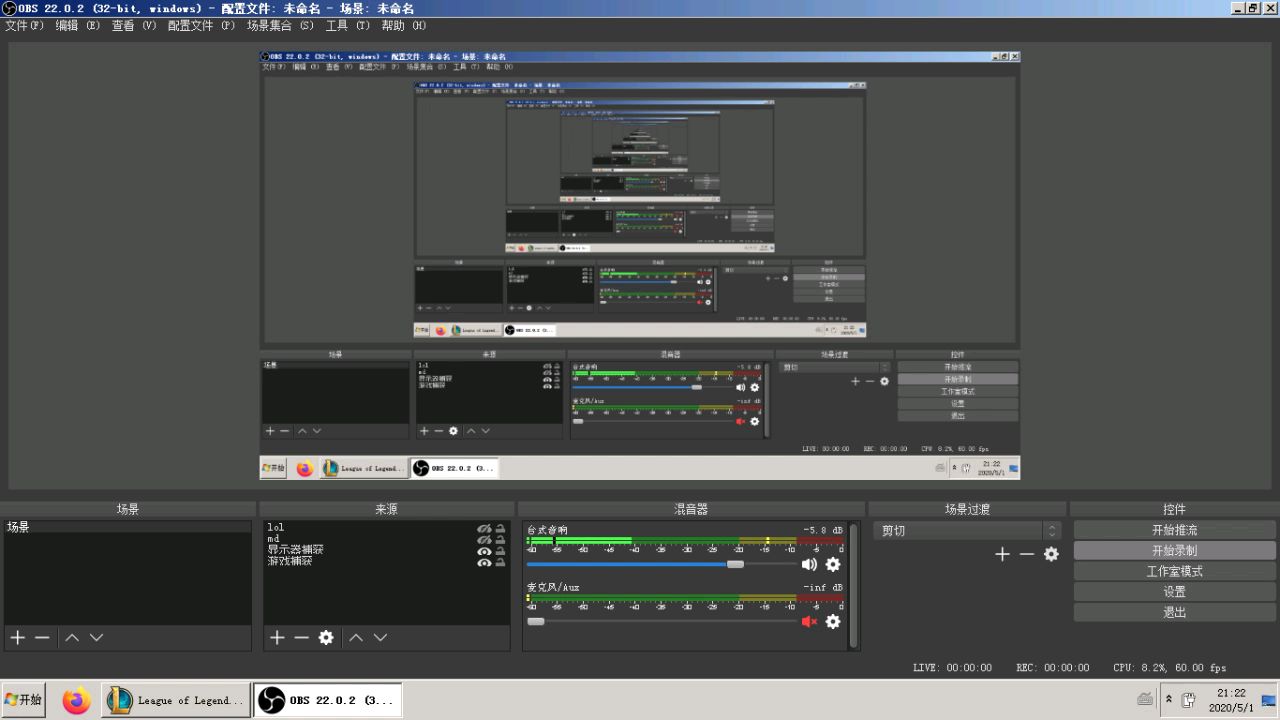Unmute the 麦克风/Aux audio
Screen dimensions: 1280x720
tap(809, 621)
